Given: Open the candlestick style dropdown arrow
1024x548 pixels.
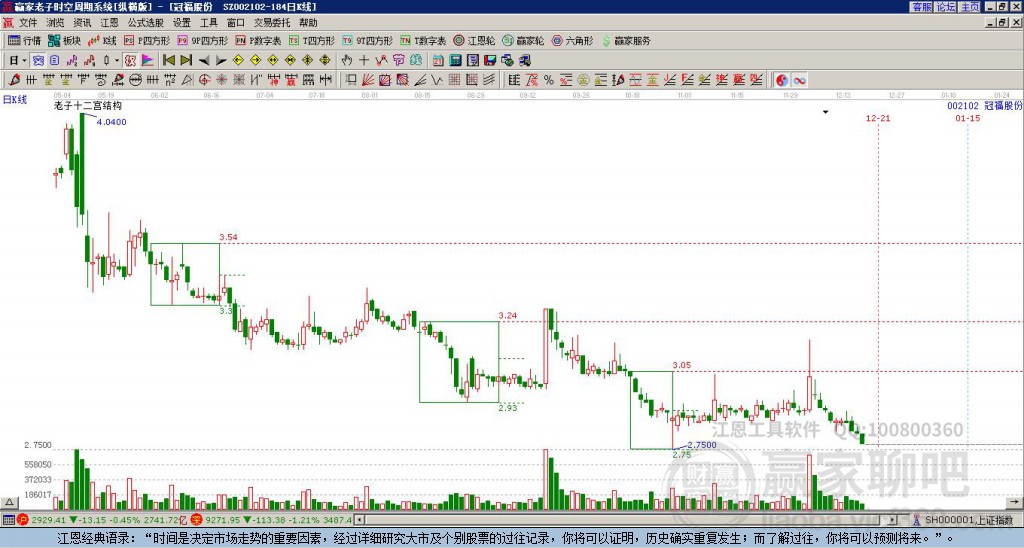Looking at the screenshot, I should (117, 61).
